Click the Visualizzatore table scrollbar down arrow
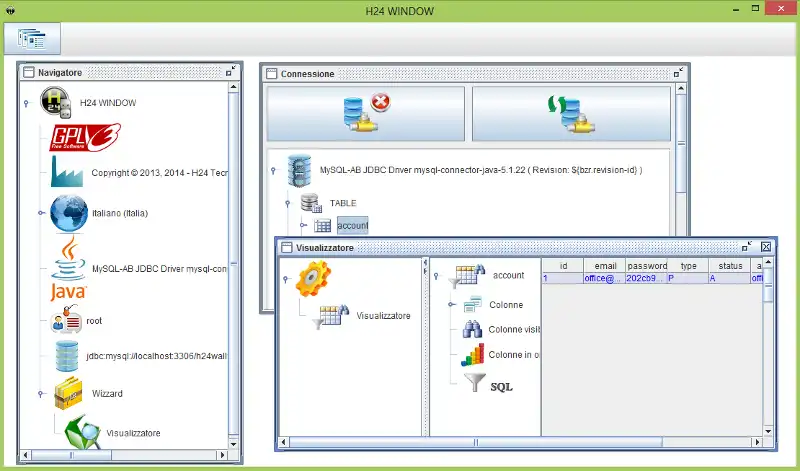This screenshot has height=471, width=800. coord(768,431)
